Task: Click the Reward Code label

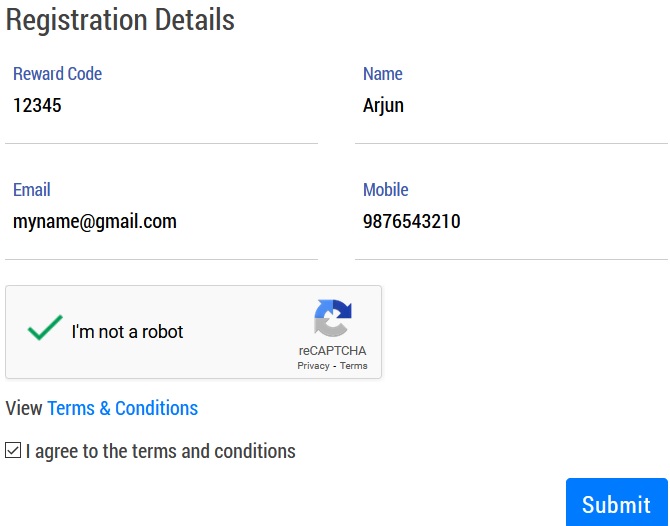Action: (57, 74)
